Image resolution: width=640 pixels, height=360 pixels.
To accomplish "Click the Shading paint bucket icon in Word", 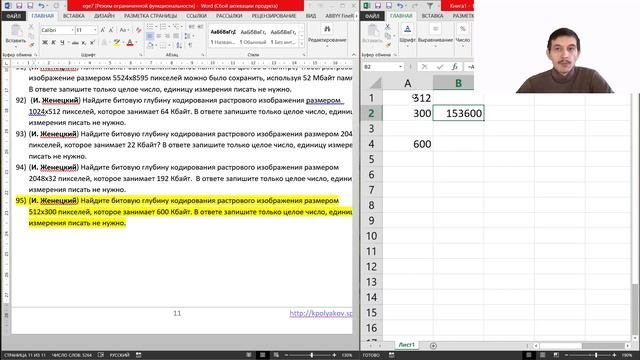I will [151, 45].
